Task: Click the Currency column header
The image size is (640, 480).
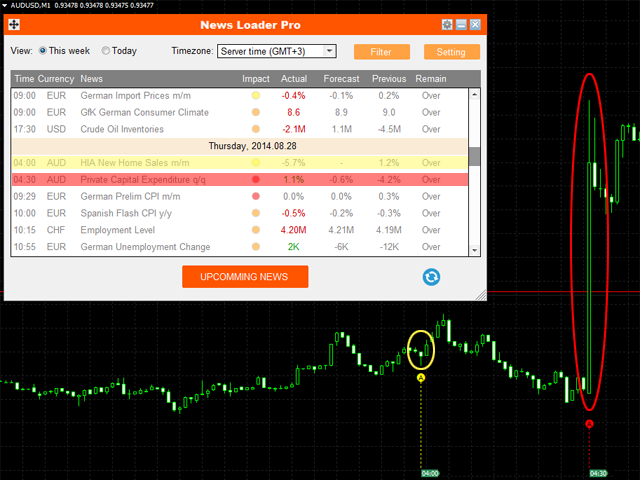Action: (x=56, y=79)
